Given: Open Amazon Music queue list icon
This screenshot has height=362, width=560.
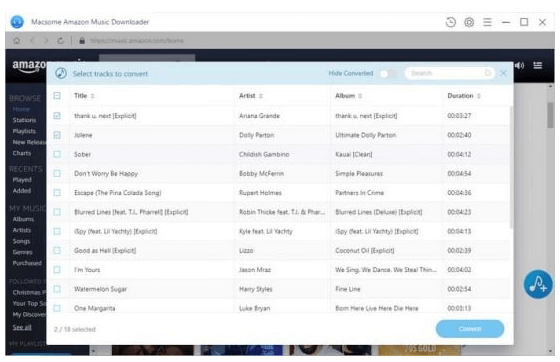Looking at the screenshot, I should 538,65.
